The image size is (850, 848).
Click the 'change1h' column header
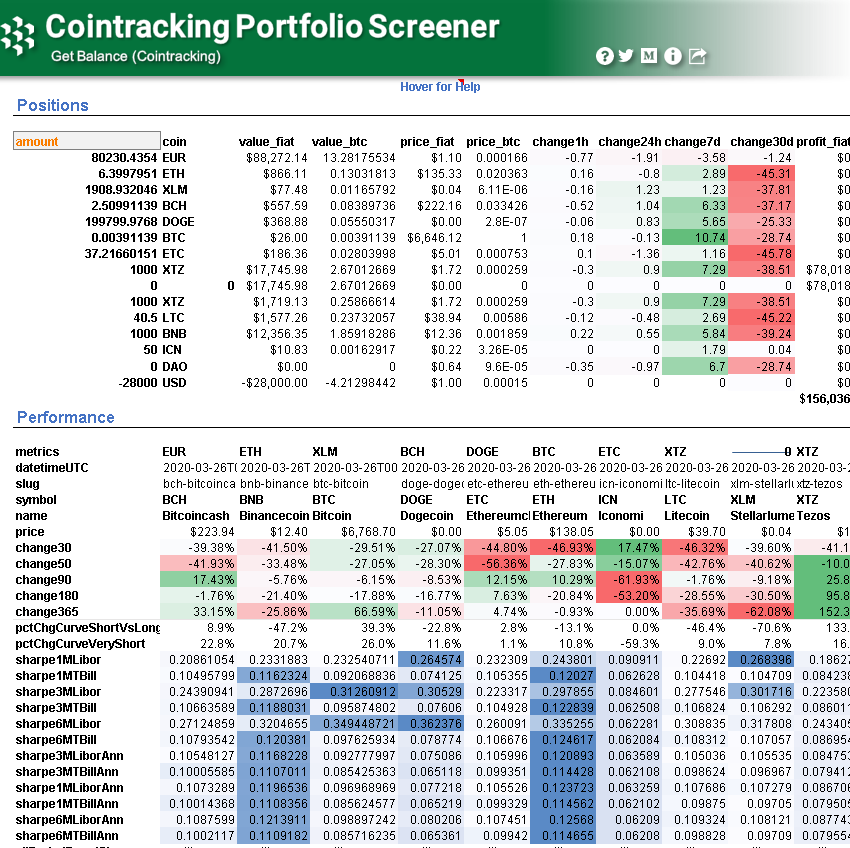point(561,142)
